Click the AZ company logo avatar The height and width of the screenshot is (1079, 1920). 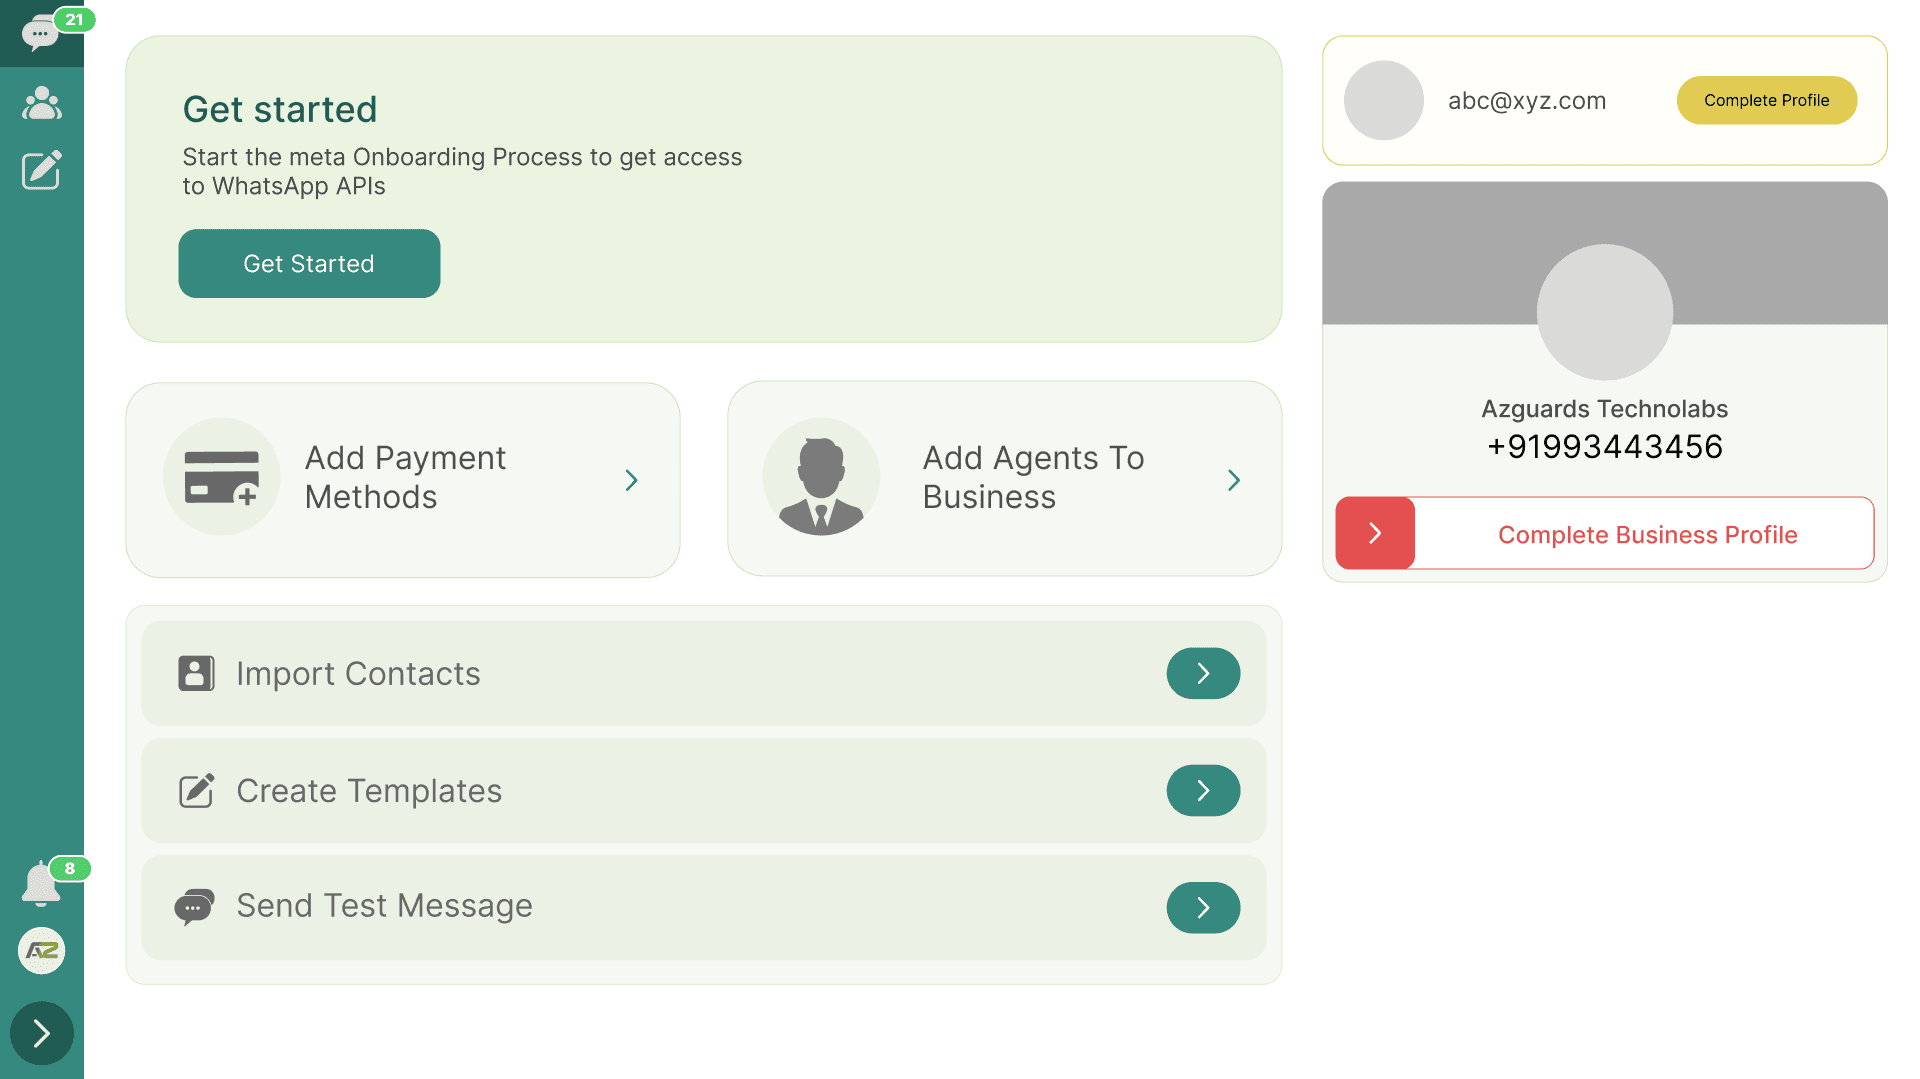[x=41, y=950]
